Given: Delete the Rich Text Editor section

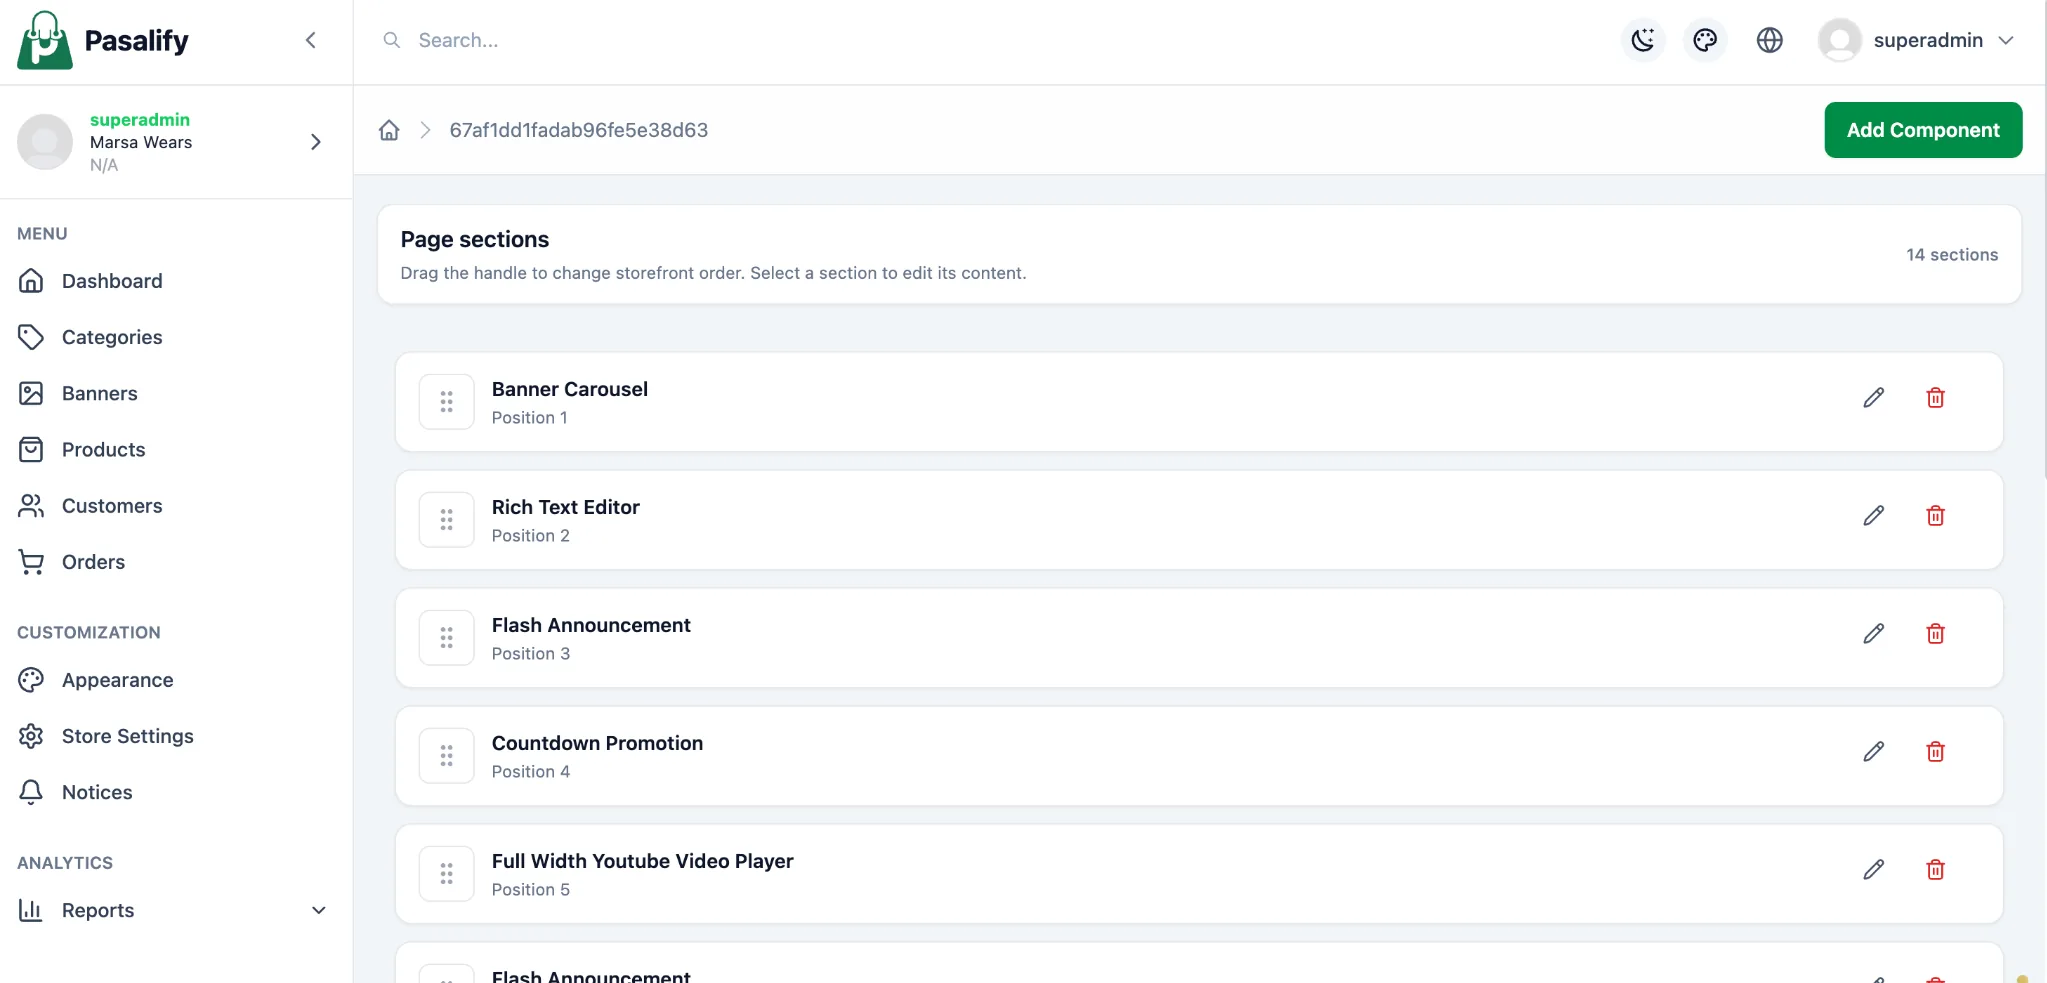Looking at the screenshot, I should tap(1935, 516).
